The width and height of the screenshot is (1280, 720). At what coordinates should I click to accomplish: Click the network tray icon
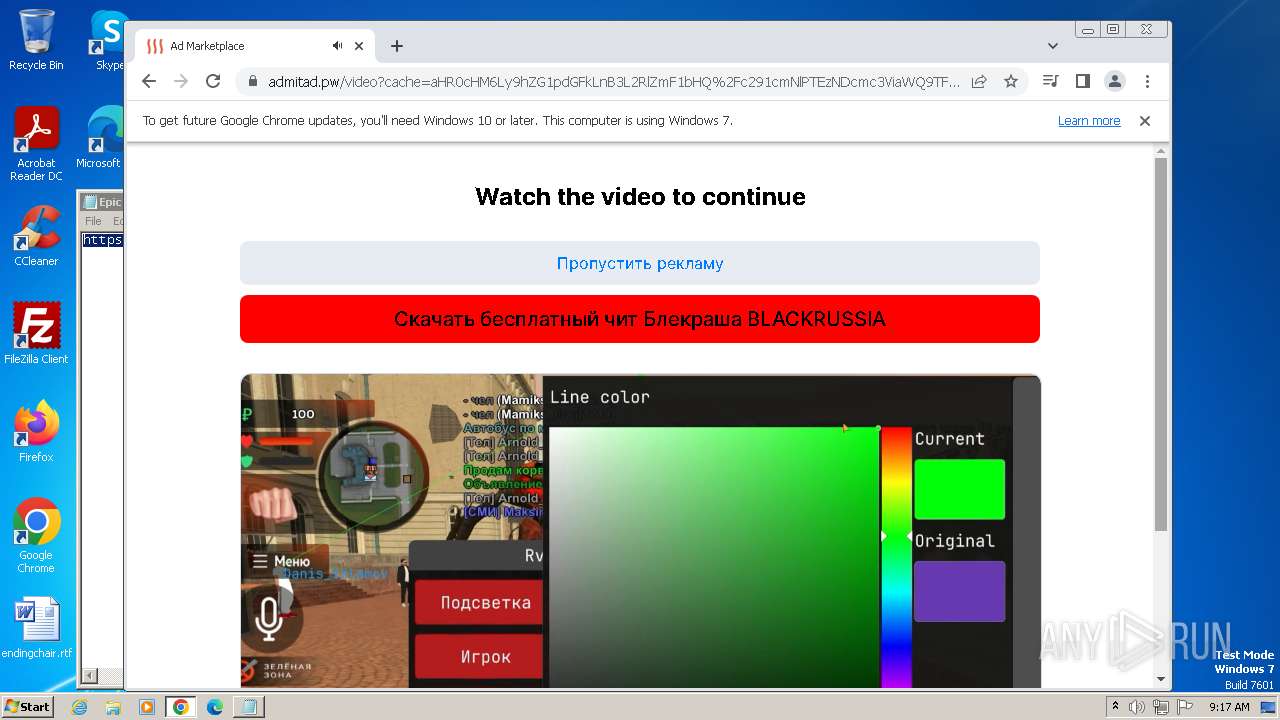pos(1160,707)
